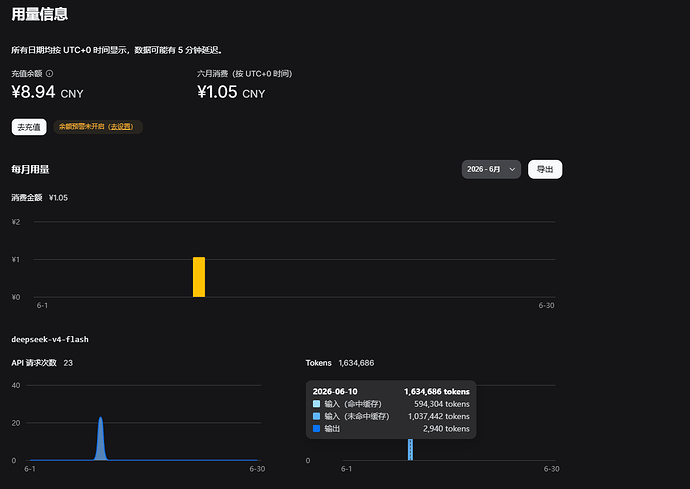Click the info icon beside 充值余额
The height and width of the screenshot is (489, 690).
click(x=50, y=74)
